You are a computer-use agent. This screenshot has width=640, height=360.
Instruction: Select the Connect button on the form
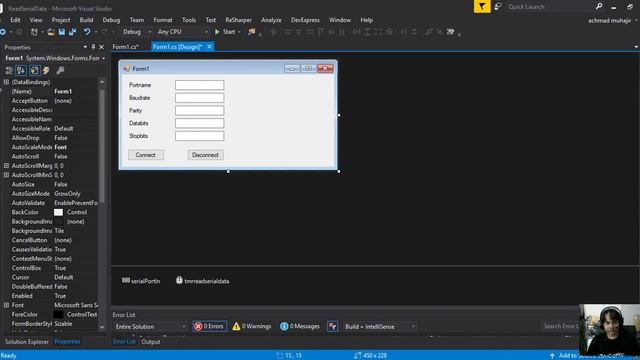click(146, 155)
